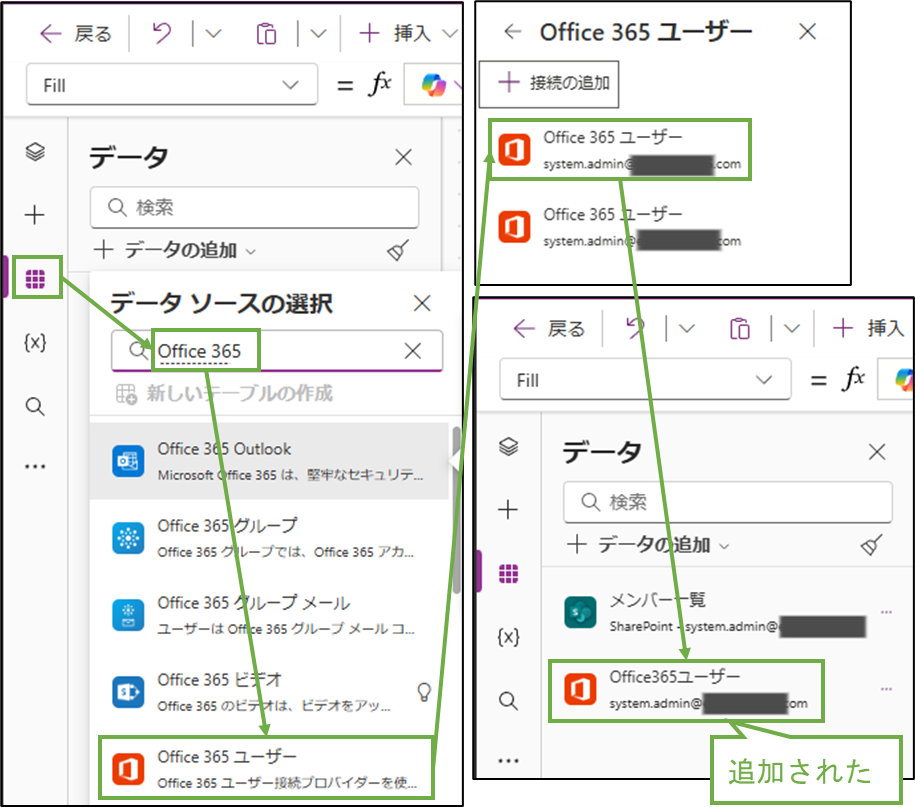Expand the undo dropdown chevron in the left screenshot
The height and width of the screenshot is (807, 915).
(214, 34)
